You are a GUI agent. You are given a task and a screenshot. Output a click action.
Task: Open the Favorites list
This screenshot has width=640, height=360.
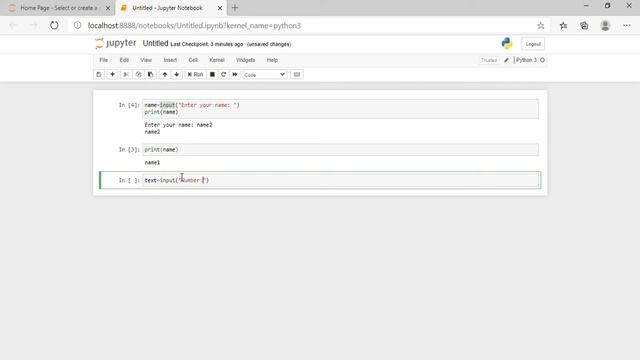(x=563, y=25)
